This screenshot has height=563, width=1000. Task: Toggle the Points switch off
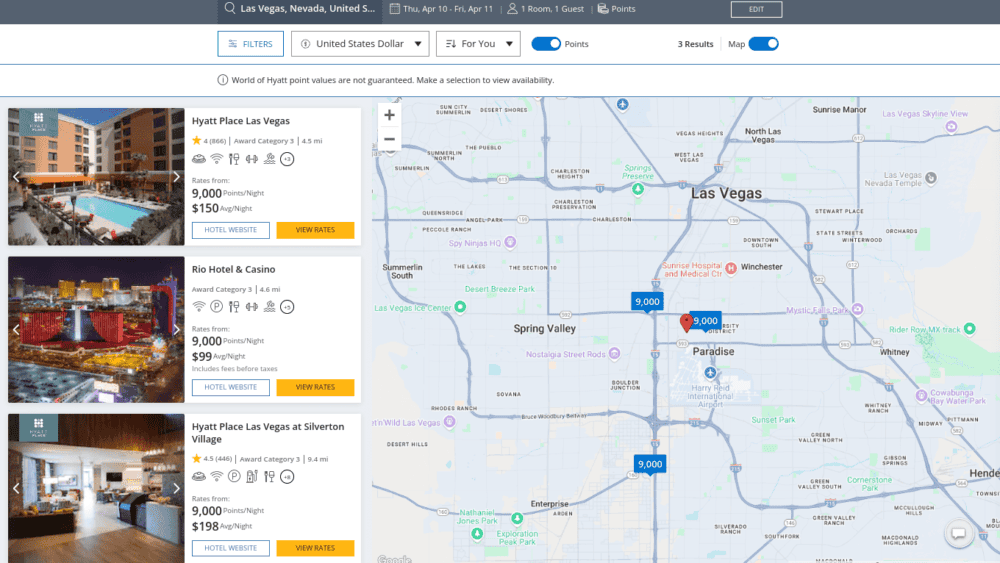(x=546, y=44)
